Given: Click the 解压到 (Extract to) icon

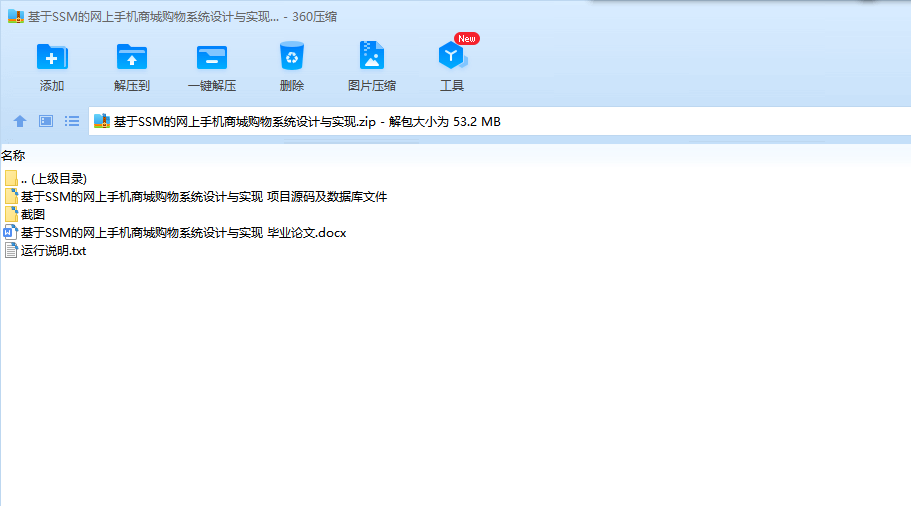Looking at the screenshot, I should [132, 57].
